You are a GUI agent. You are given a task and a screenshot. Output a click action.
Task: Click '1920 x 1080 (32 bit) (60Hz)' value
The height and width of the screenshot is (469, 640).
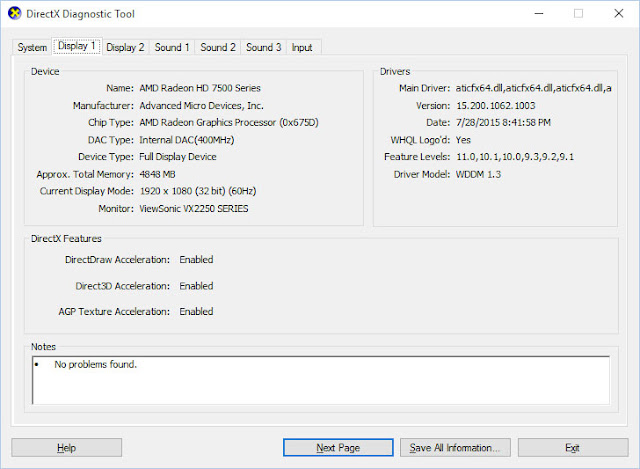click(x=198, y=191)
